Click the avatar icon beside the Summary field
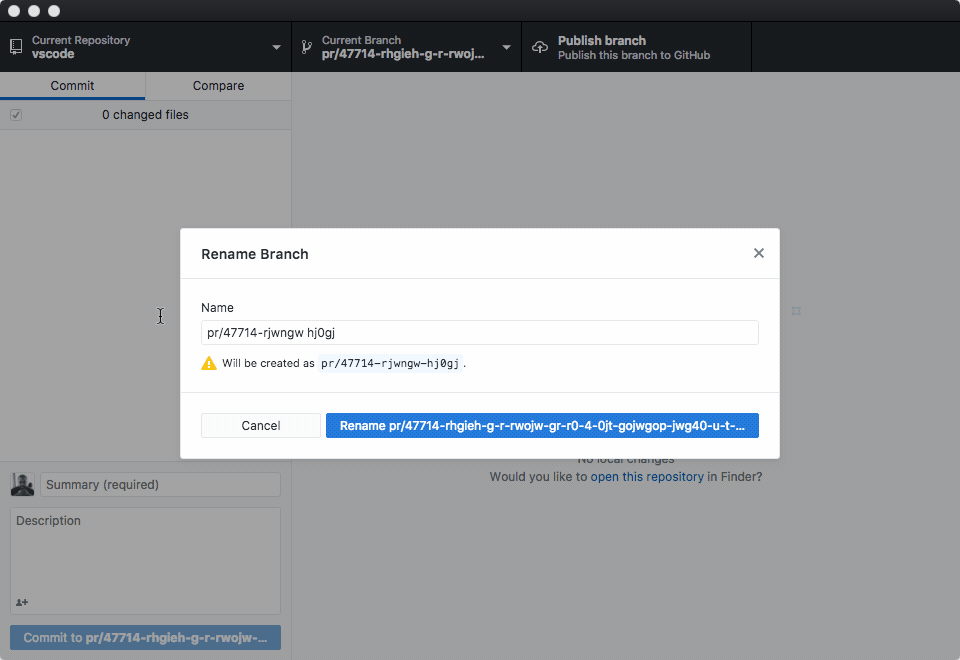This screenshot has width=960, height=660. coord(21,484)
